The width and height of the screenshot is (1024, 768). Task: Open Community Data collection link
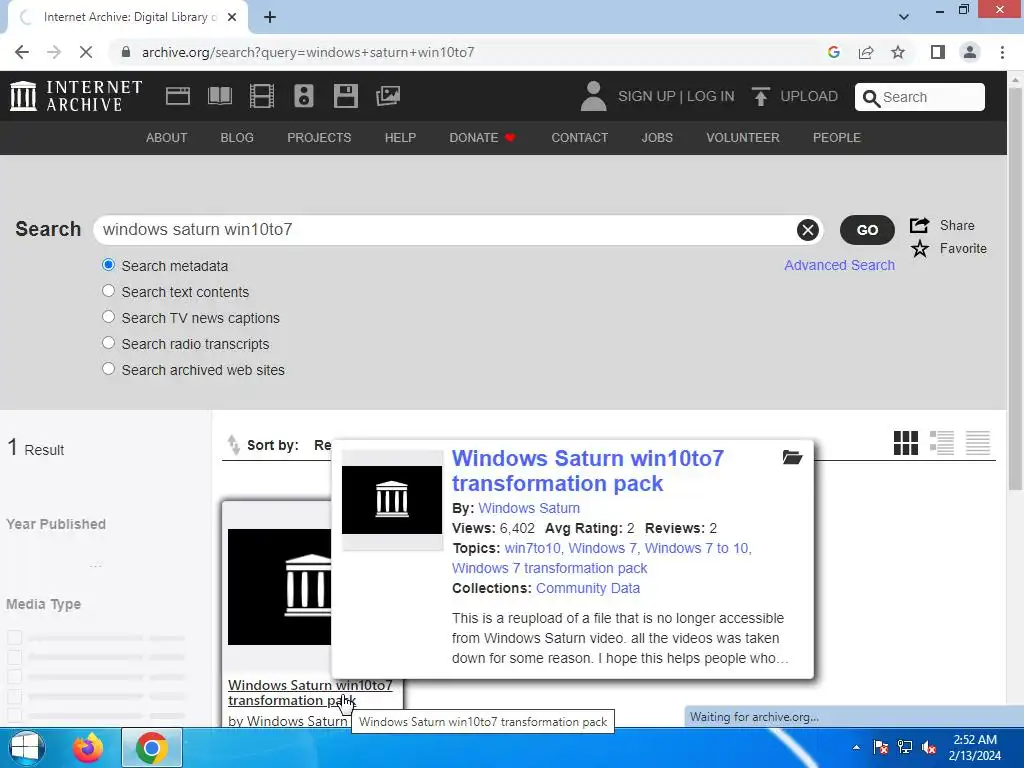coord(588,588)
